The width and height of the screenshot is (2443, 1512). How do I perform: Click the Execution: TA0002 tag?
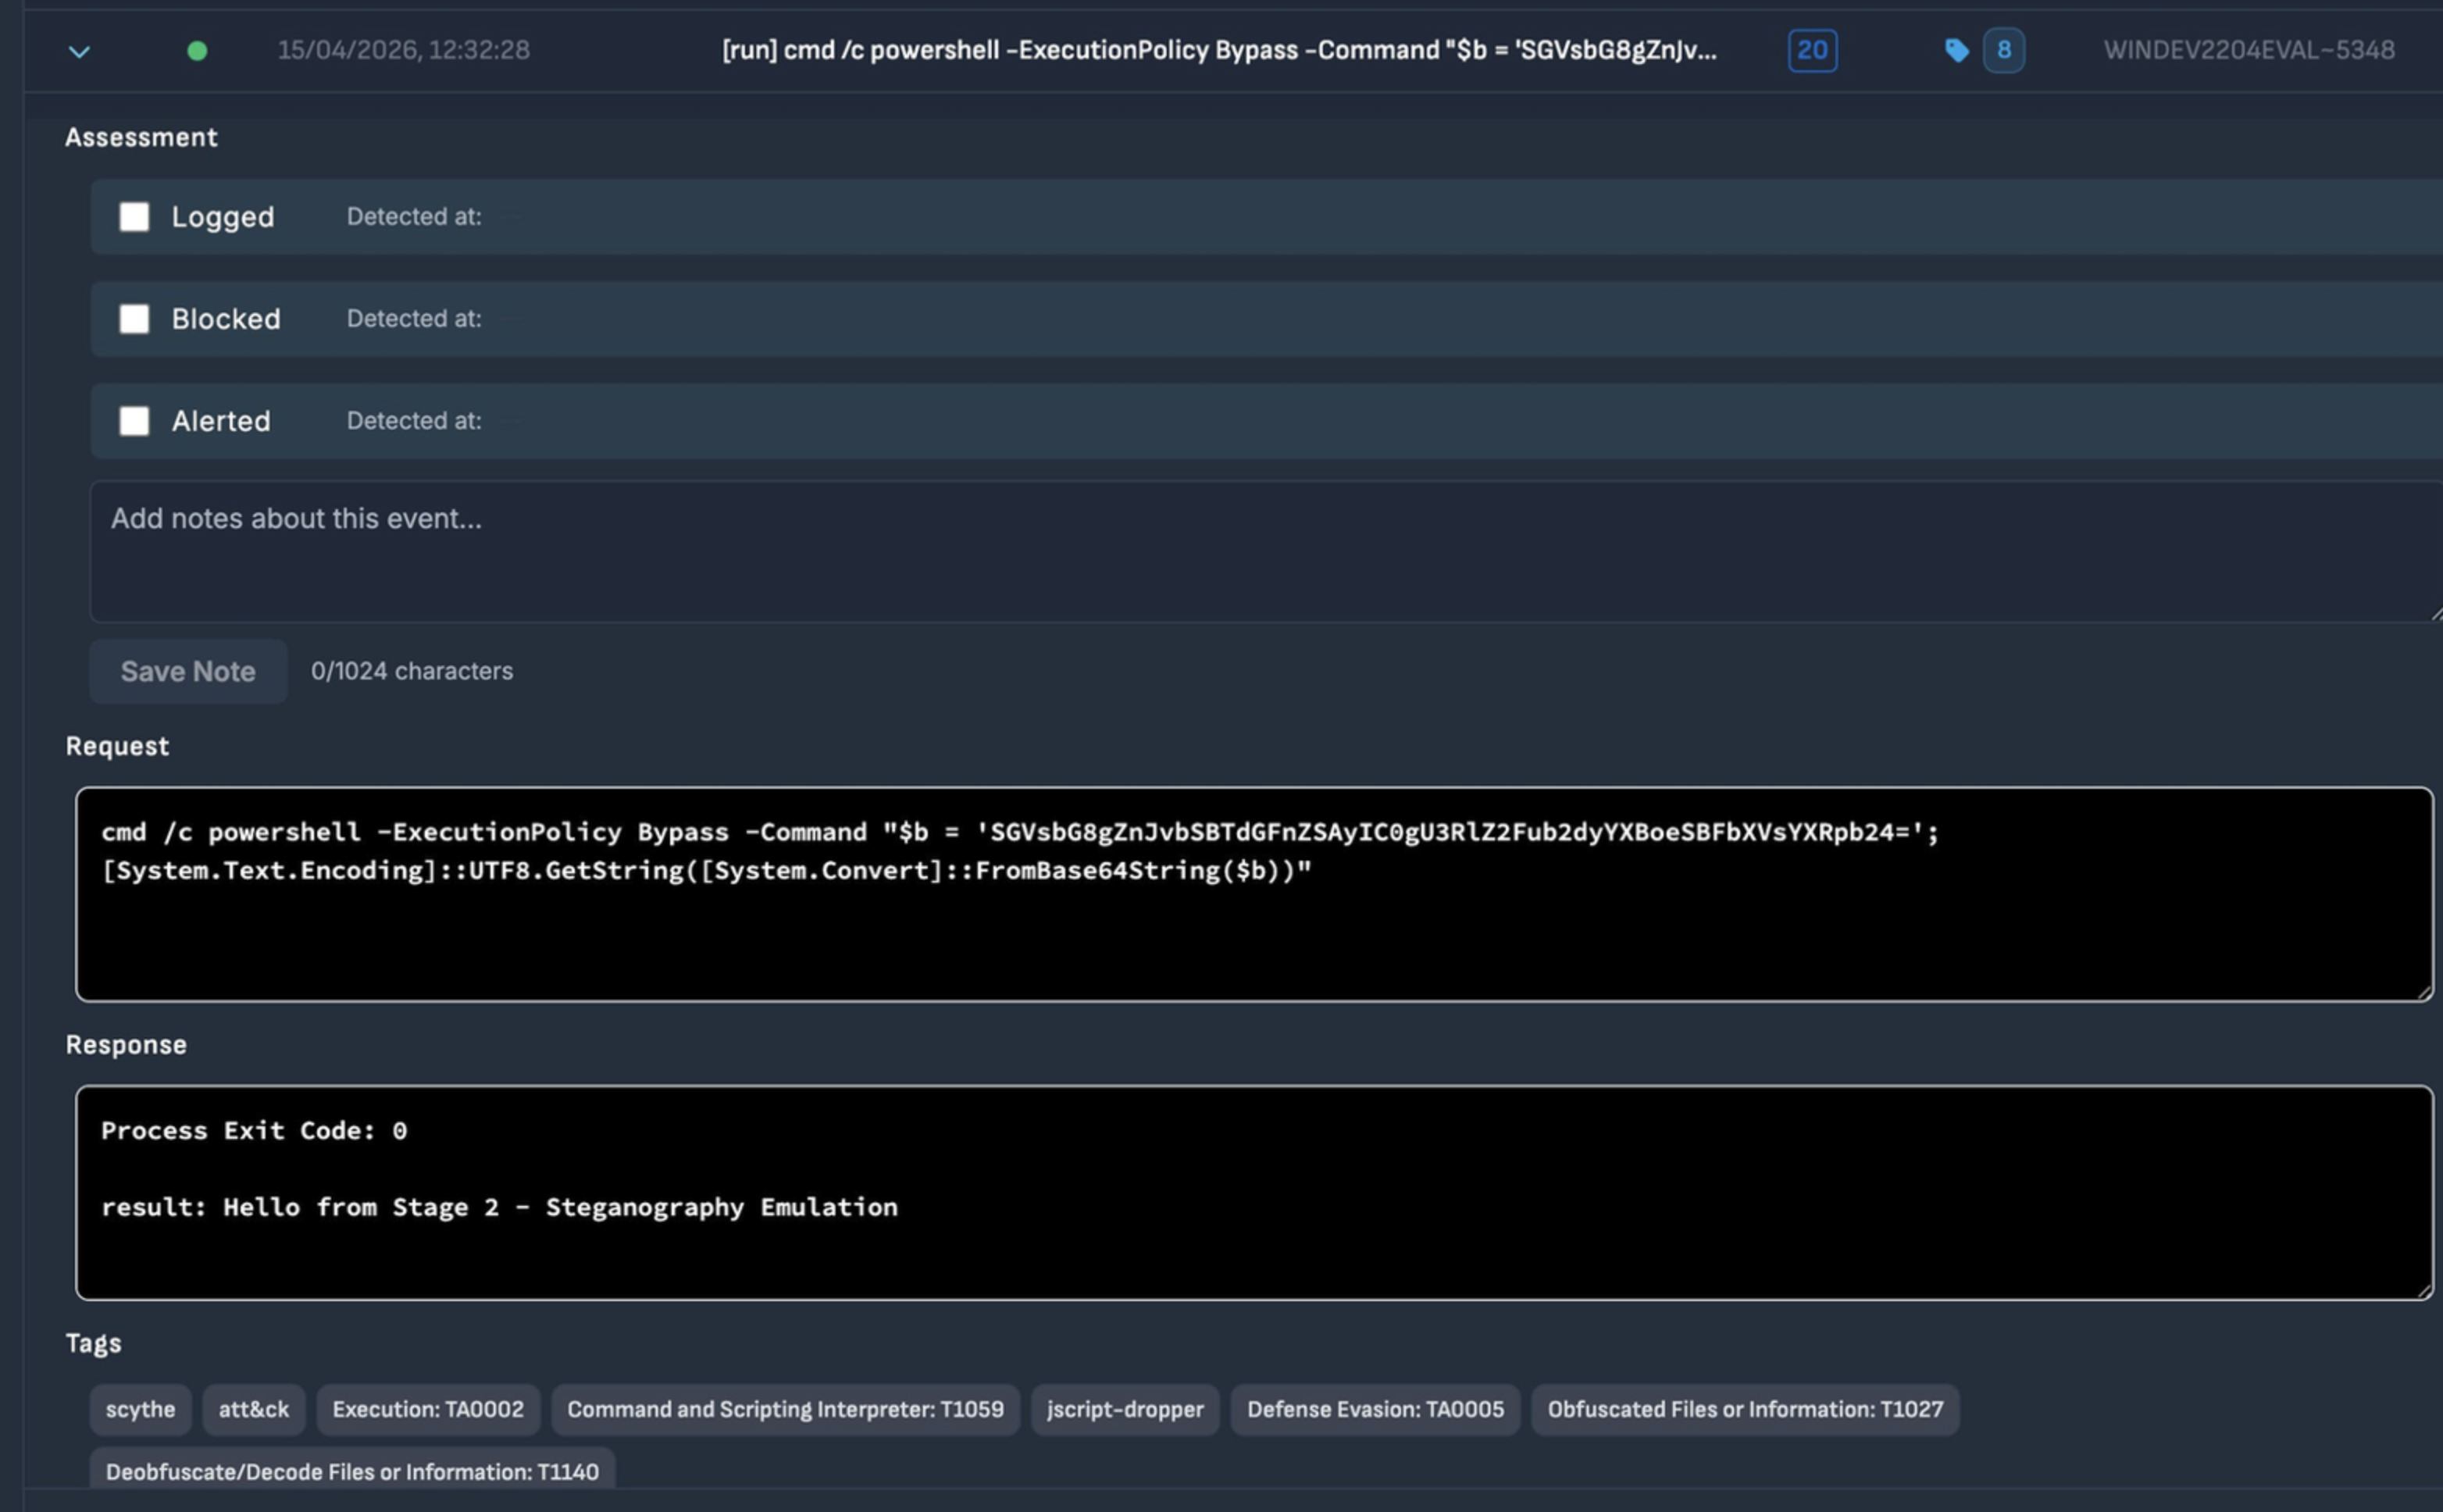tap(428, 1409)
